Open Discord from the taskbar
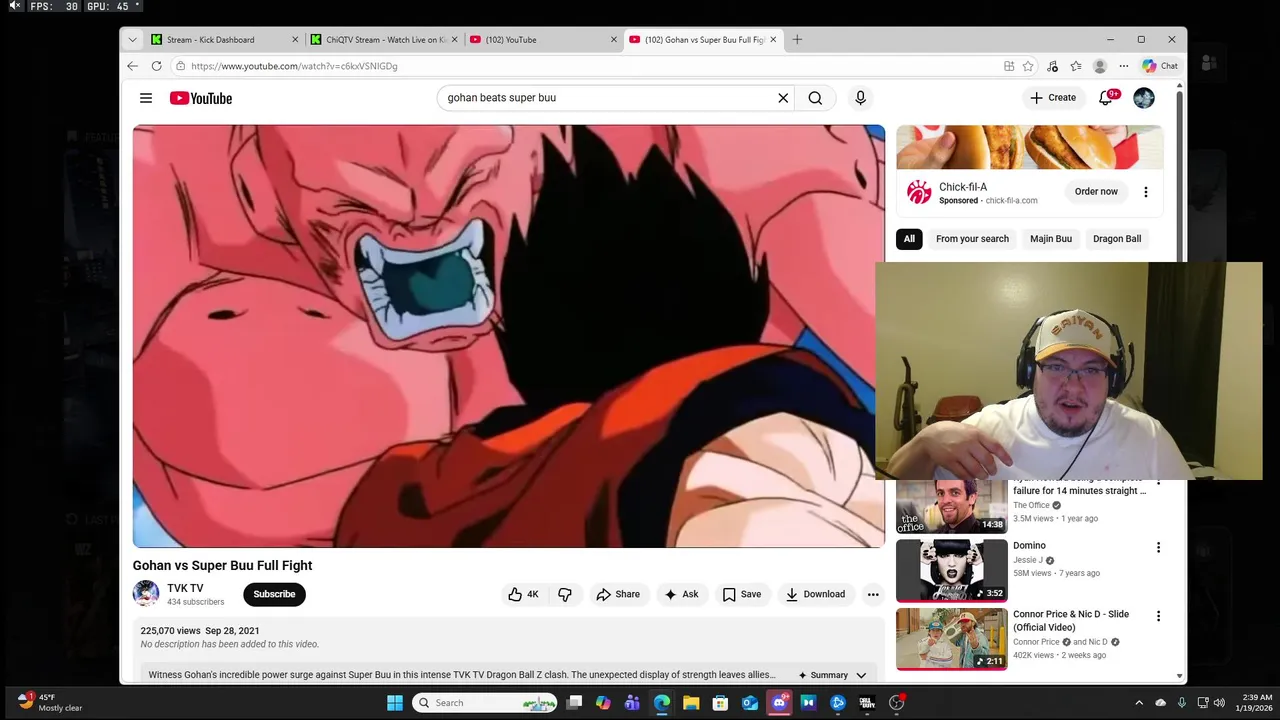The width and height of the screenshot is (1280, 720). pyautogui.click(x=779, y=703)
